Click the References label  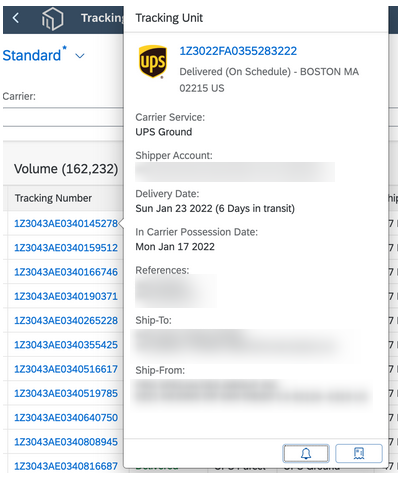tap(162, 270)
